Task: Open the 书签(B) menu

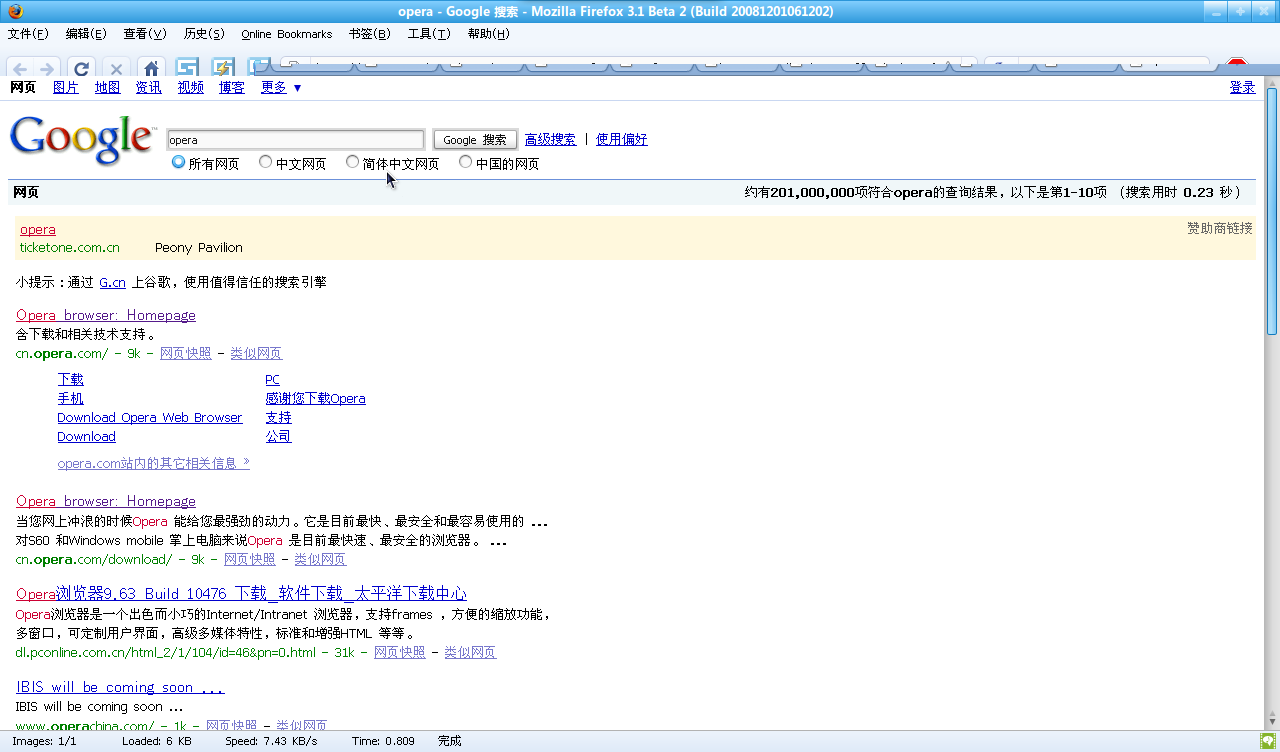Action: pyautogui.click(x=369, y=34)
